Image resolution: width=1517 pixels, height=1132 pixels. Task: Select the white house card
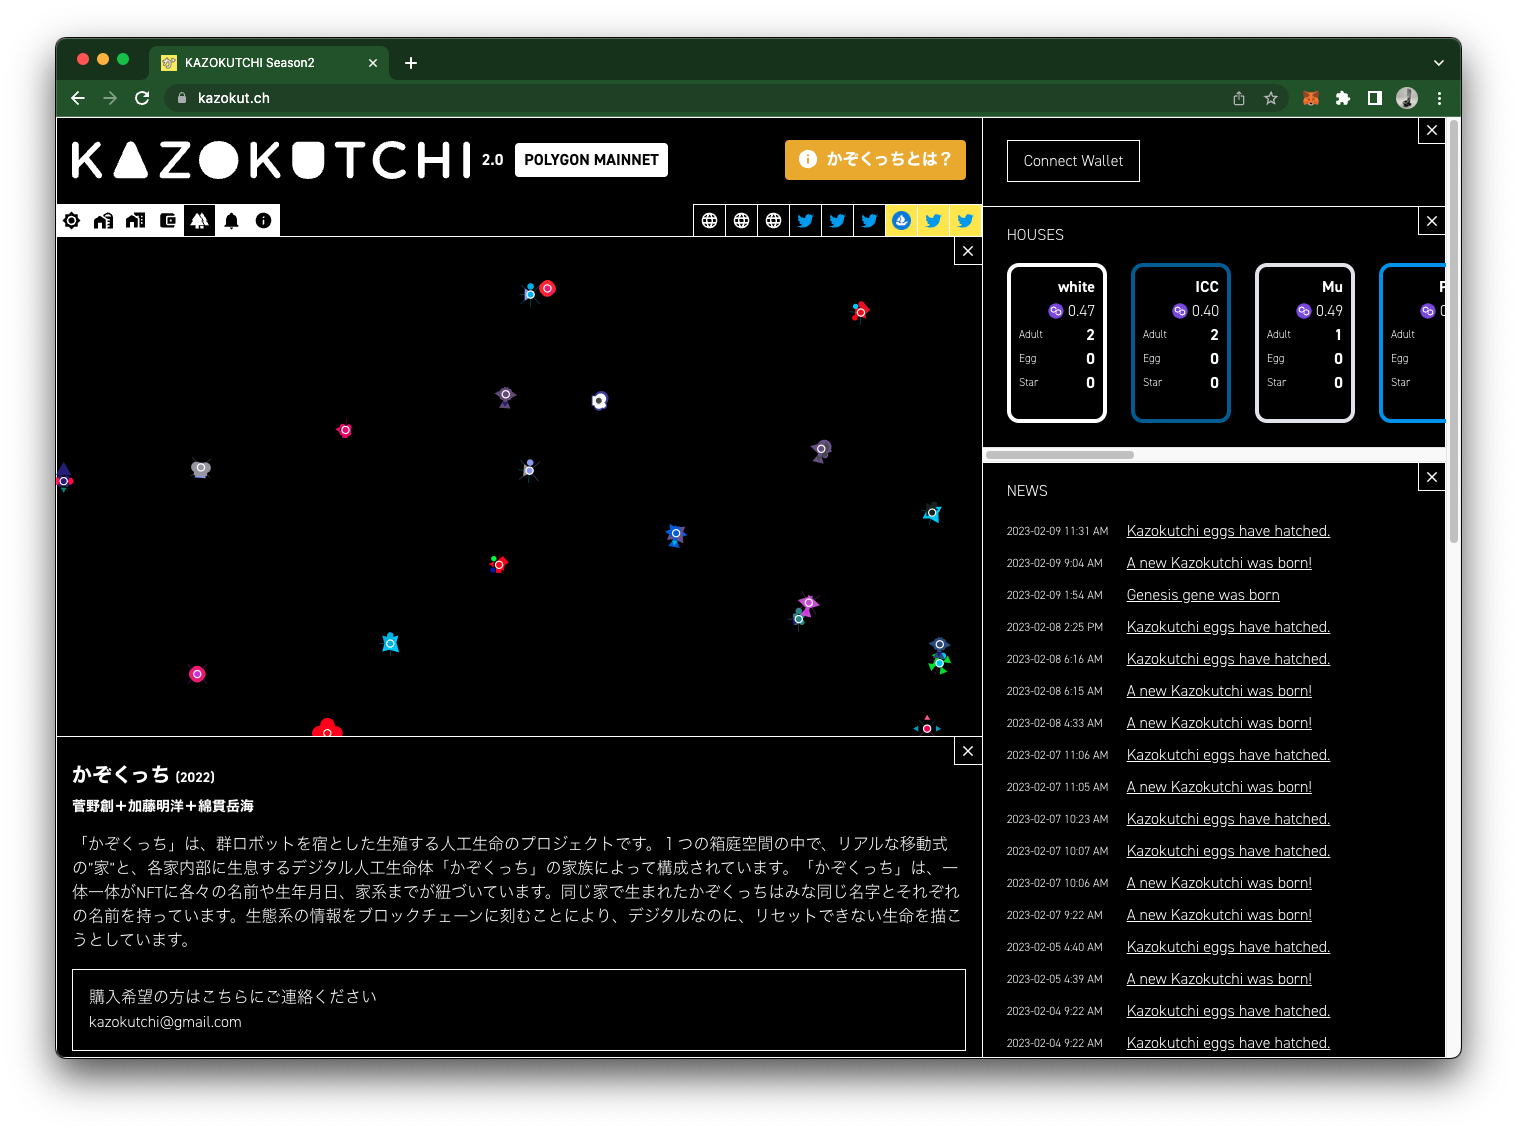1057,343
